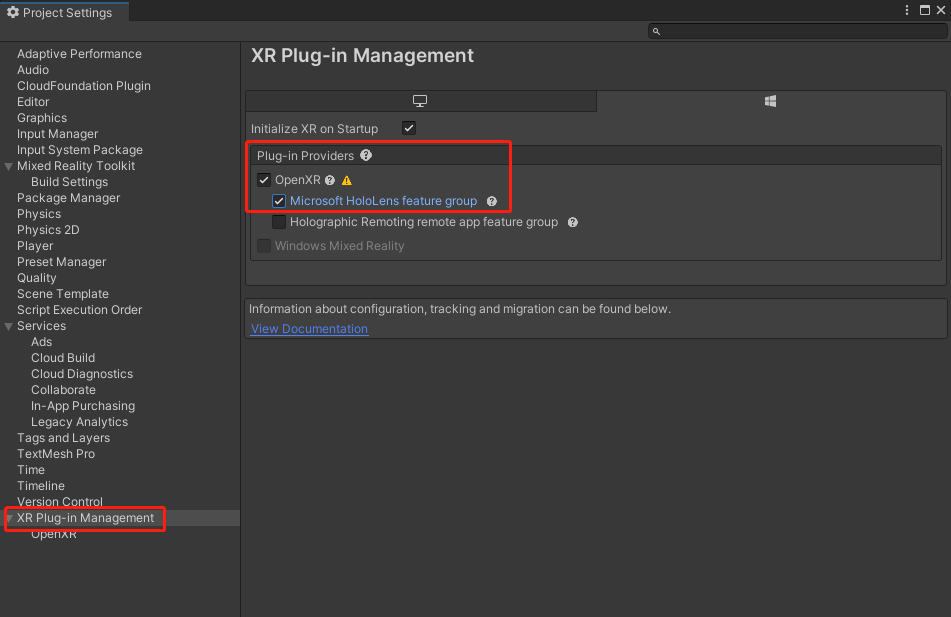Select In-App Purchasing service
Image resolution: width=951 pixels, height=617 pixels.
(x=83, y=406)
